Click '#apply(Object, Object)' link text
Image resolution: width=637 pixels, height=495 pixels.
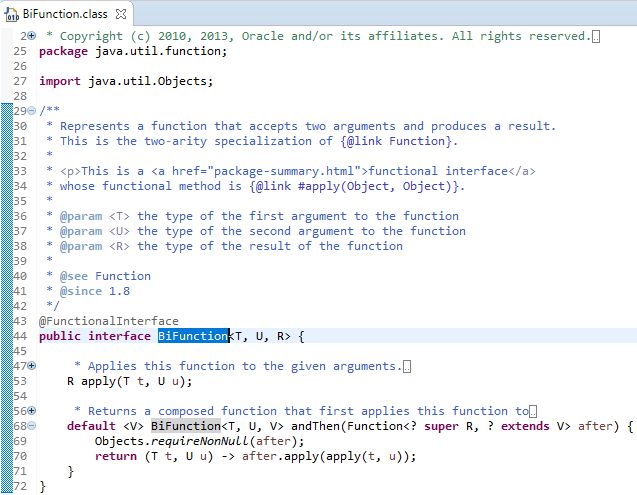coord(375,186)
